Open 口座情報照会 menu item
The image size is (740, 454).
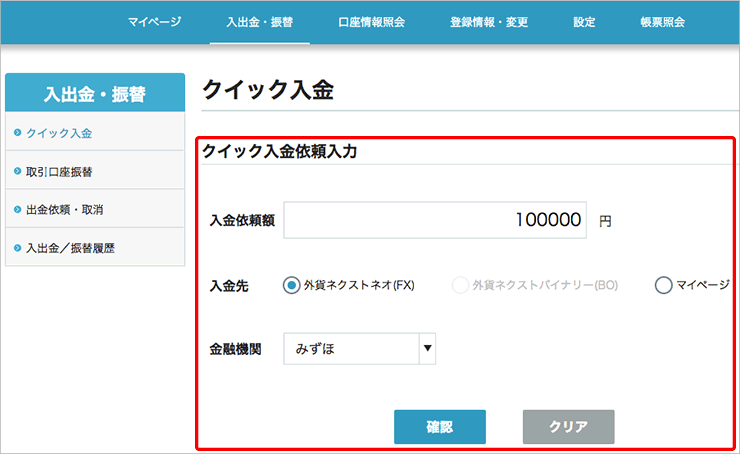coord(371,21)
